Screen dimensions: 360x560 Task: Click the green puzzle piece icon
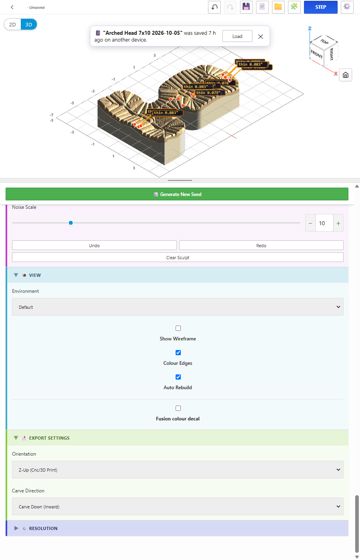tap(294, 7)
